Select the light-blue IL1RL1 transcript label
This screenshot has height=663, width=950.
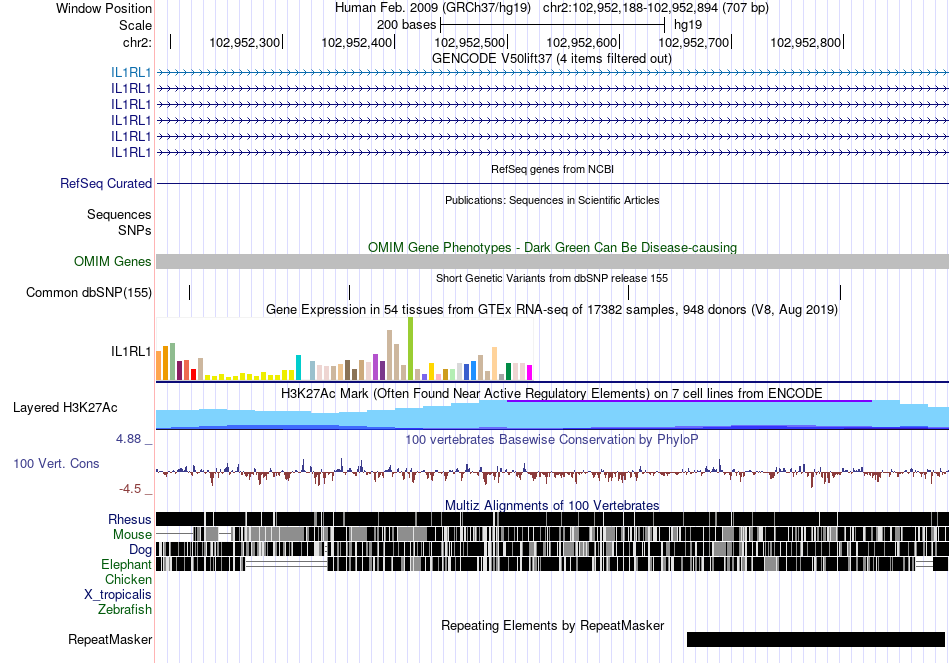pos(131,73)
